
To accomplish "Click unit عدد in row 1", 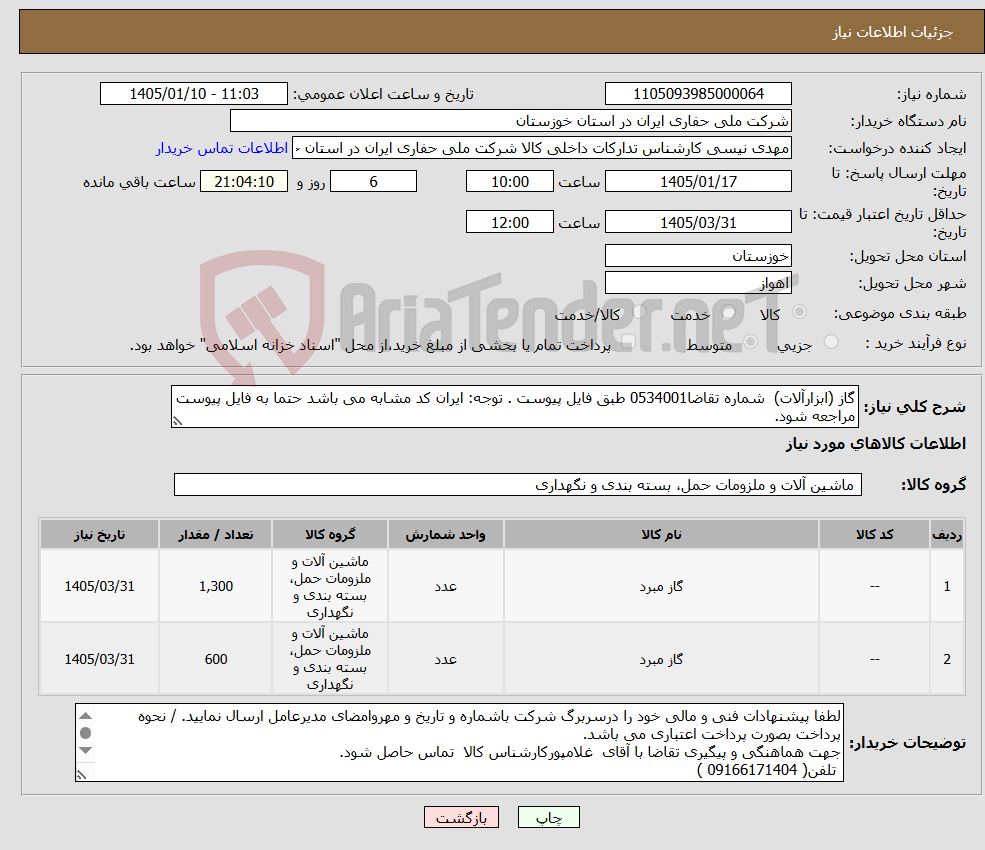I will [x=445, y=587].
